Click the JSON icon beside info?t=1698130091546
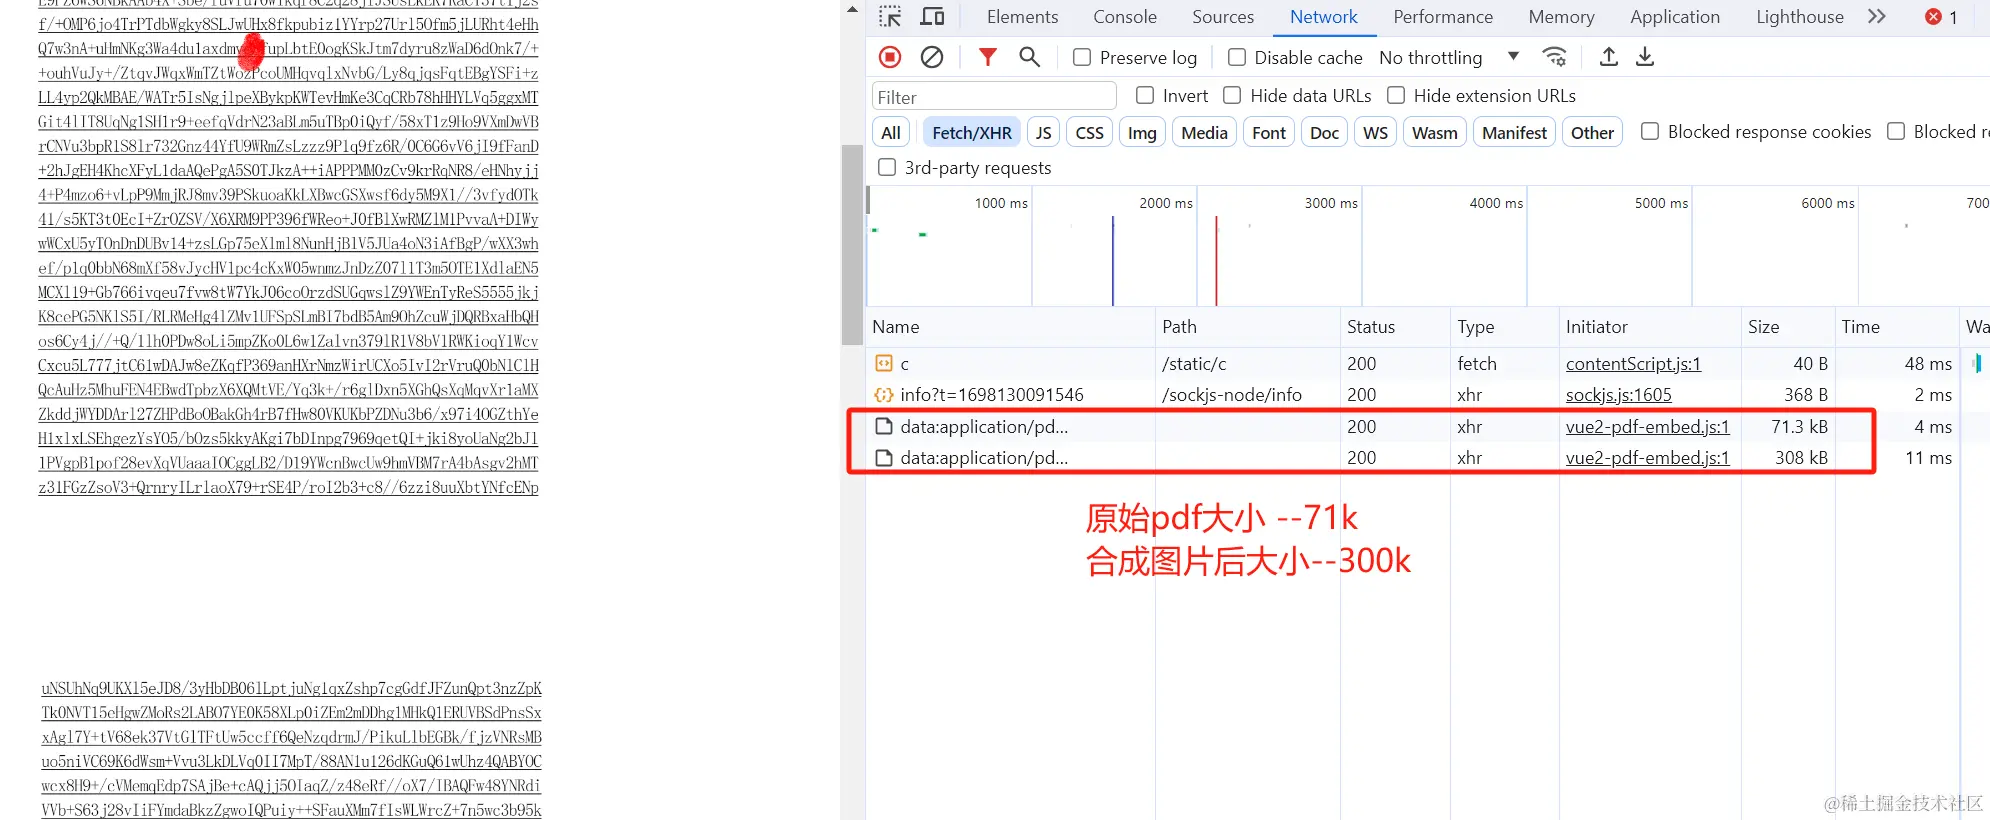The image size is (1990, 820). click(884, 395)
